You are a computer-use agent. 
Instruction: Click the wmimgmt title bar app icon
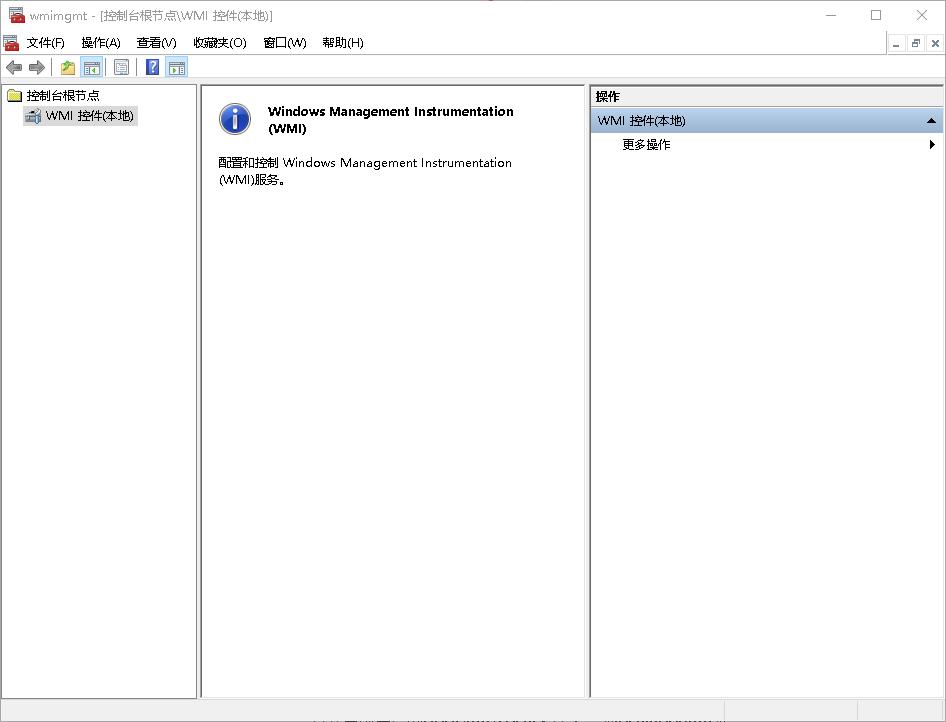16,15
